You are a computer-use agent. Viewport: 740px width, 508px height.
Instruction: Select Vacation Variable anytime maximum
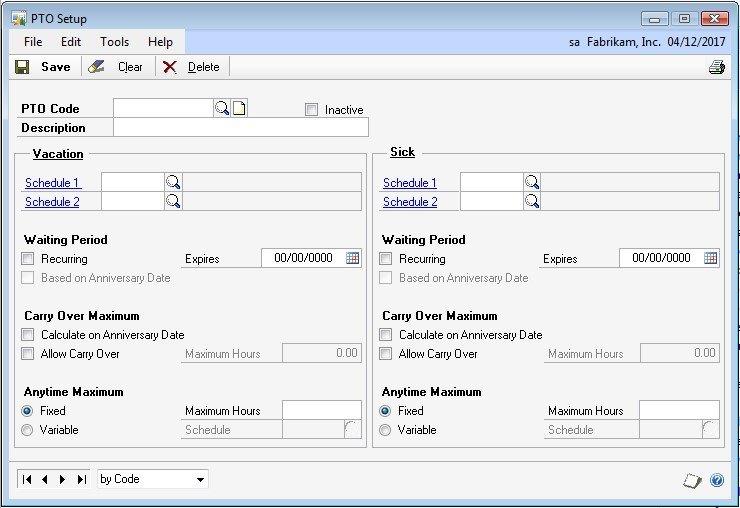[27, 430]
